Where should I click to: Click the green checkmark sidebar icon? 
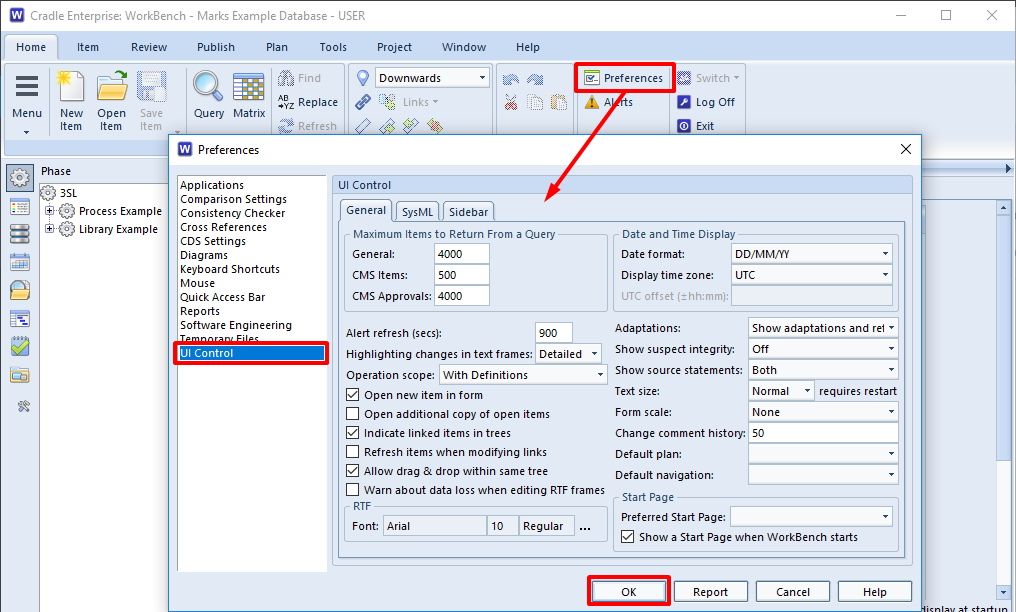(20, 346)
